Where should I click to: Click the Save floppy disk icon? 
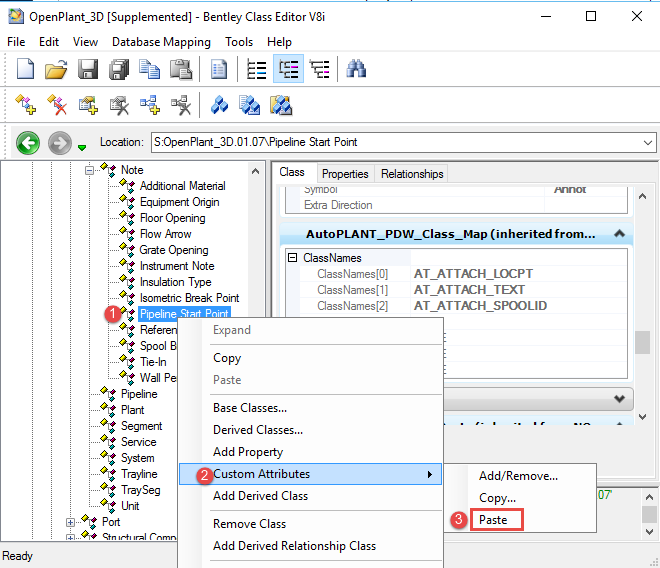[88, 69]
